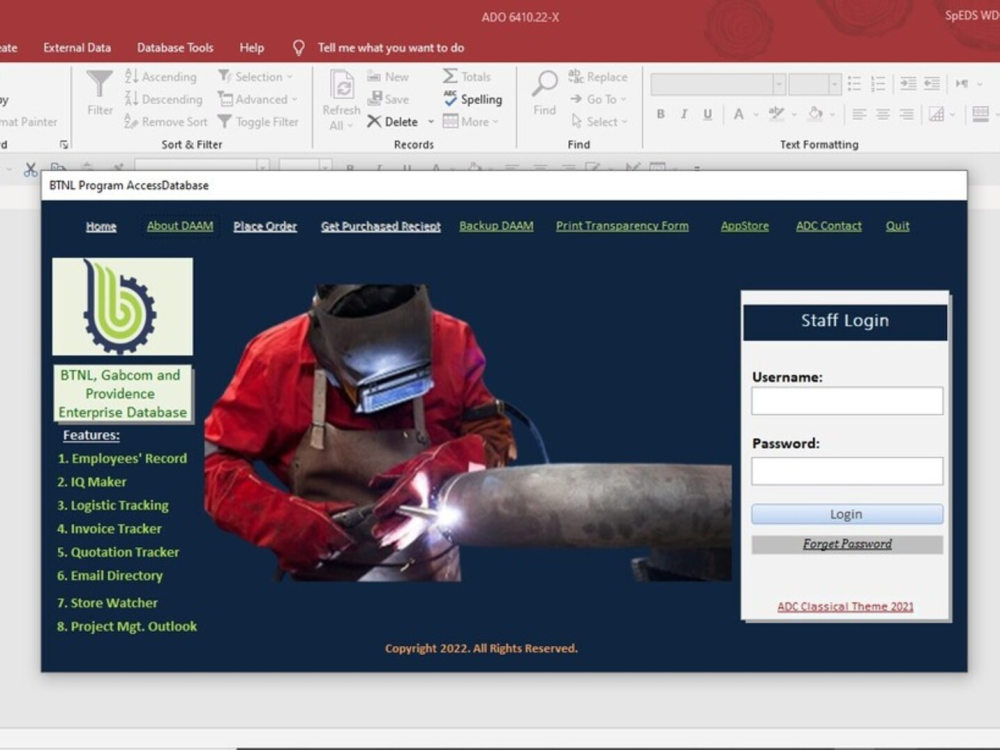Click the Save record button
The height and width of the screenshot is (750, 1000).
tap(388, 99)
